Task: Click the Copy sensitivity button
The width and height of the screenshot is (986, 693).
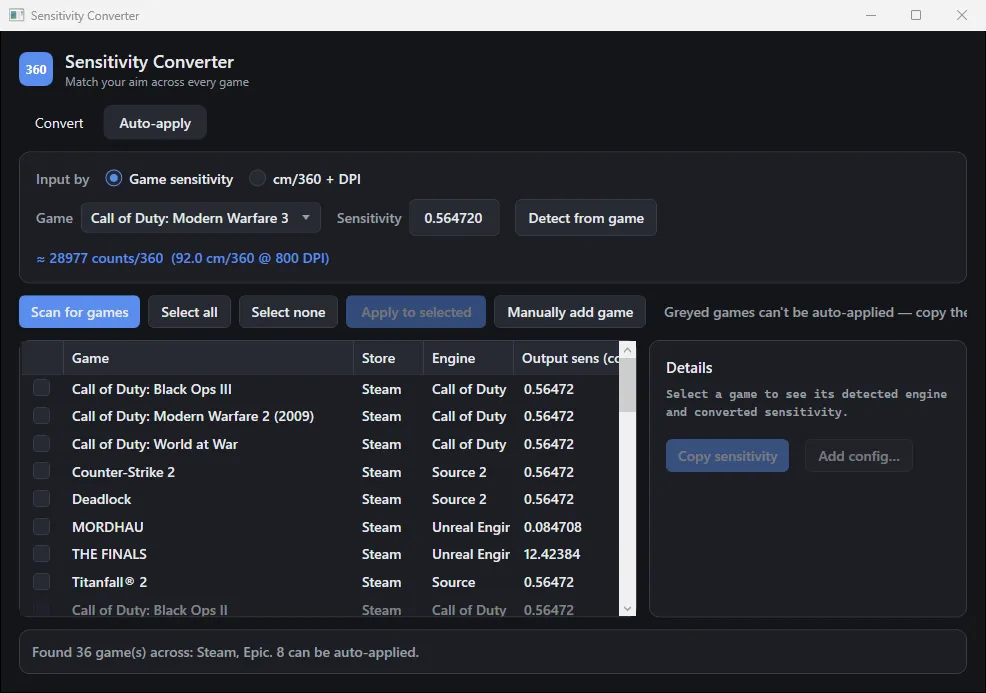Action: point(728,456)
